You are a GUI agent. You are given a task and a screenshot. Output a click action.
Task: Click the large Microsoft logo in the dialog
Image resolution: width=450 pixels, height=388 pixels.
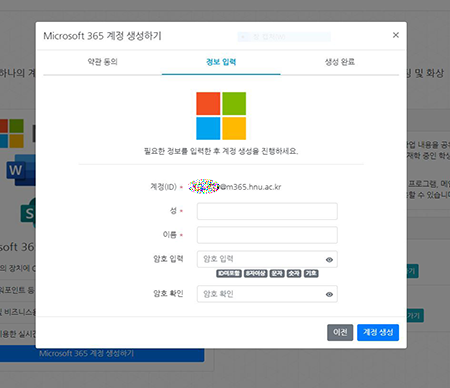point(221,116)
